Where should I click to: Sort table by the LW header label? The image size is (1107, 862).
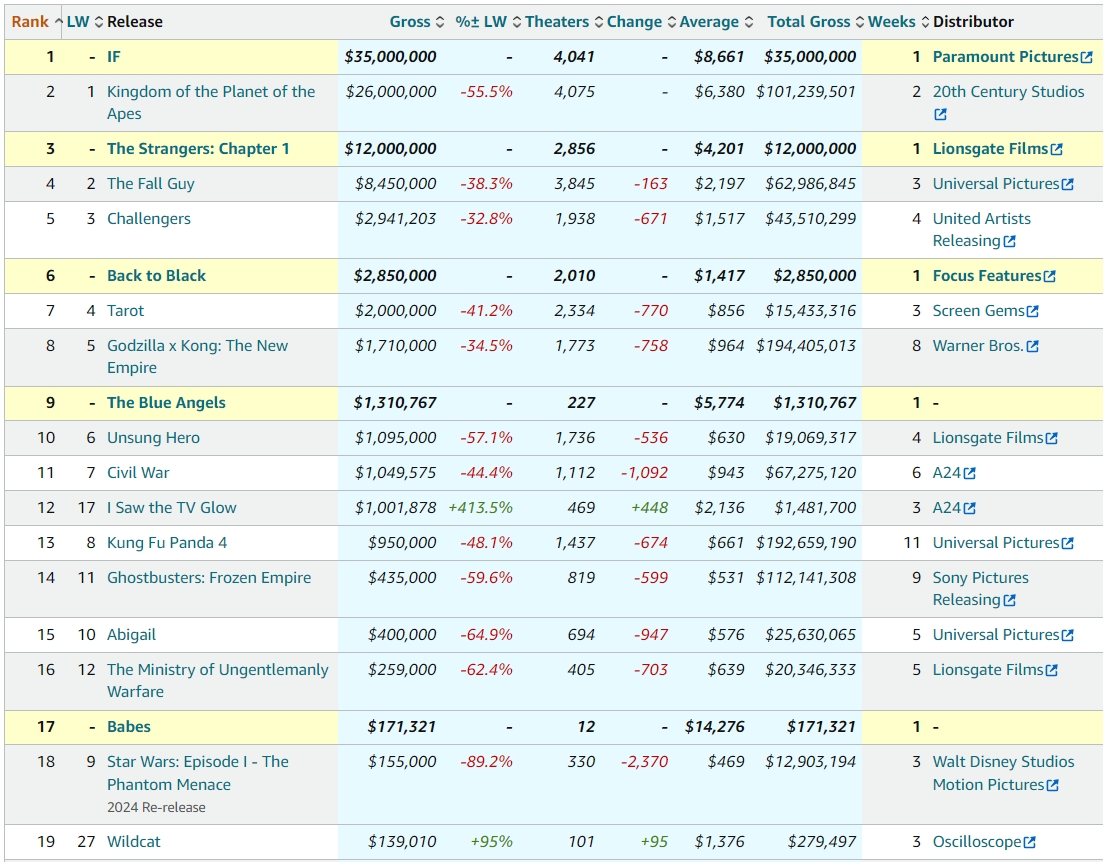point(78,22)
